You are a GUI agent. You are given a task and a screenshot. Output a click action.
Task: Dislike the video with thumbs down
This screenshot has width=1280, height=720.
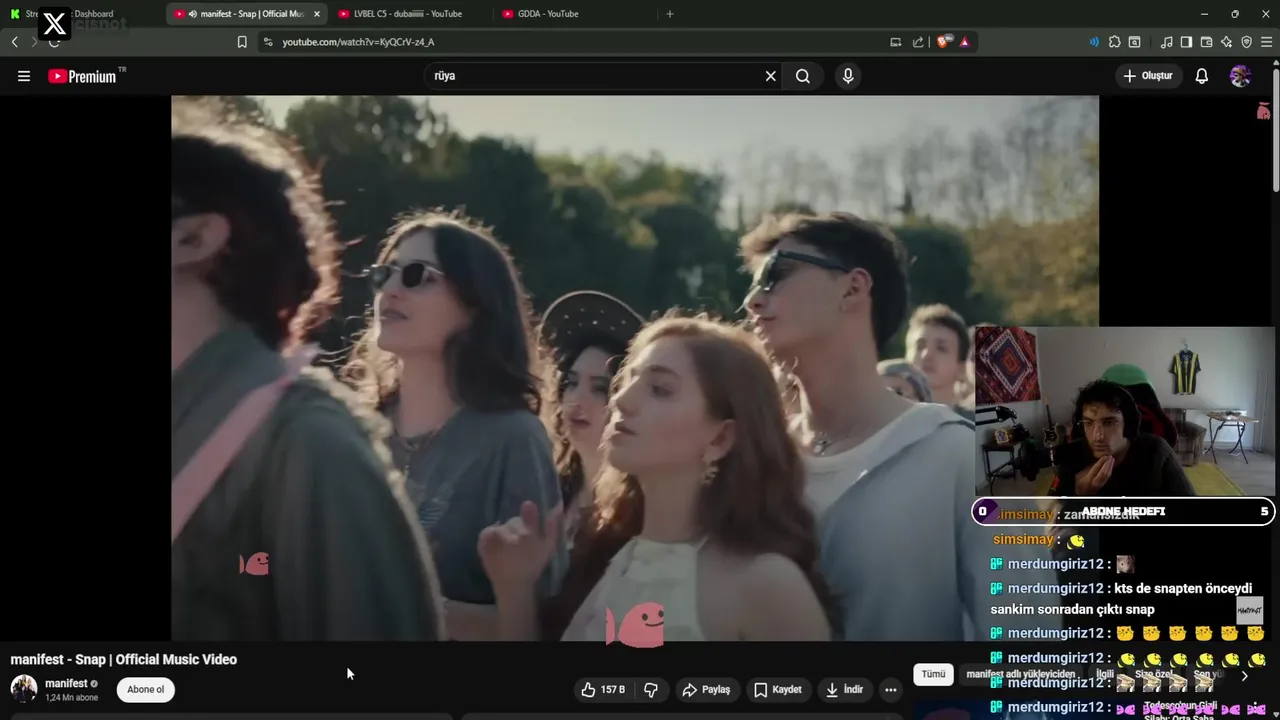pyautogui.click(x=651, y=690)
